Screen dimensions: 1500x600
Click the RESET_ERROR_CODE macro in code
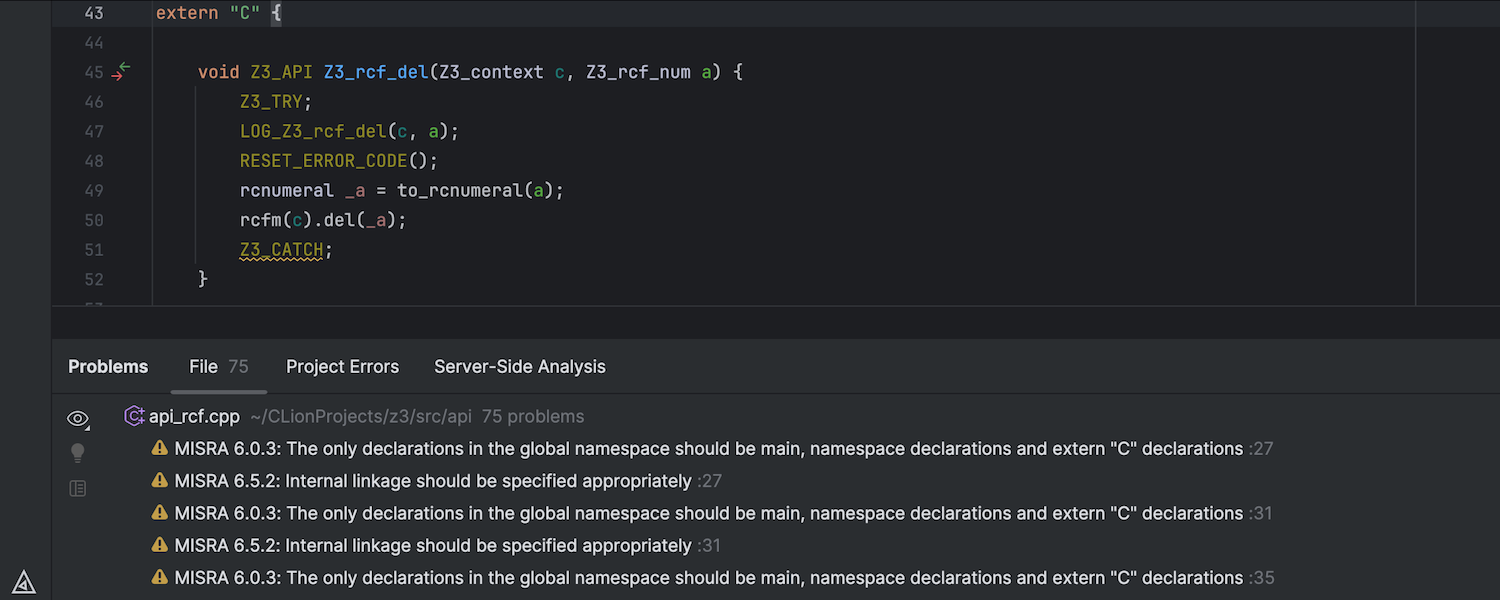[323, 161]
